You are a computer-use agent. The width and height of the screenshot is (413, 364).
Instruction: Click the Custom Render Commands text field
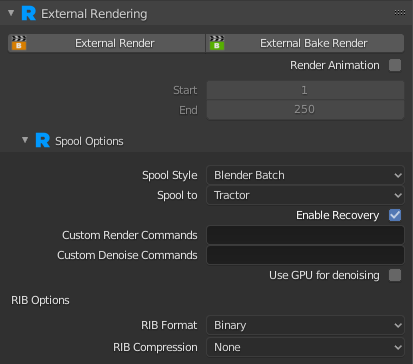tap(305, 235)
